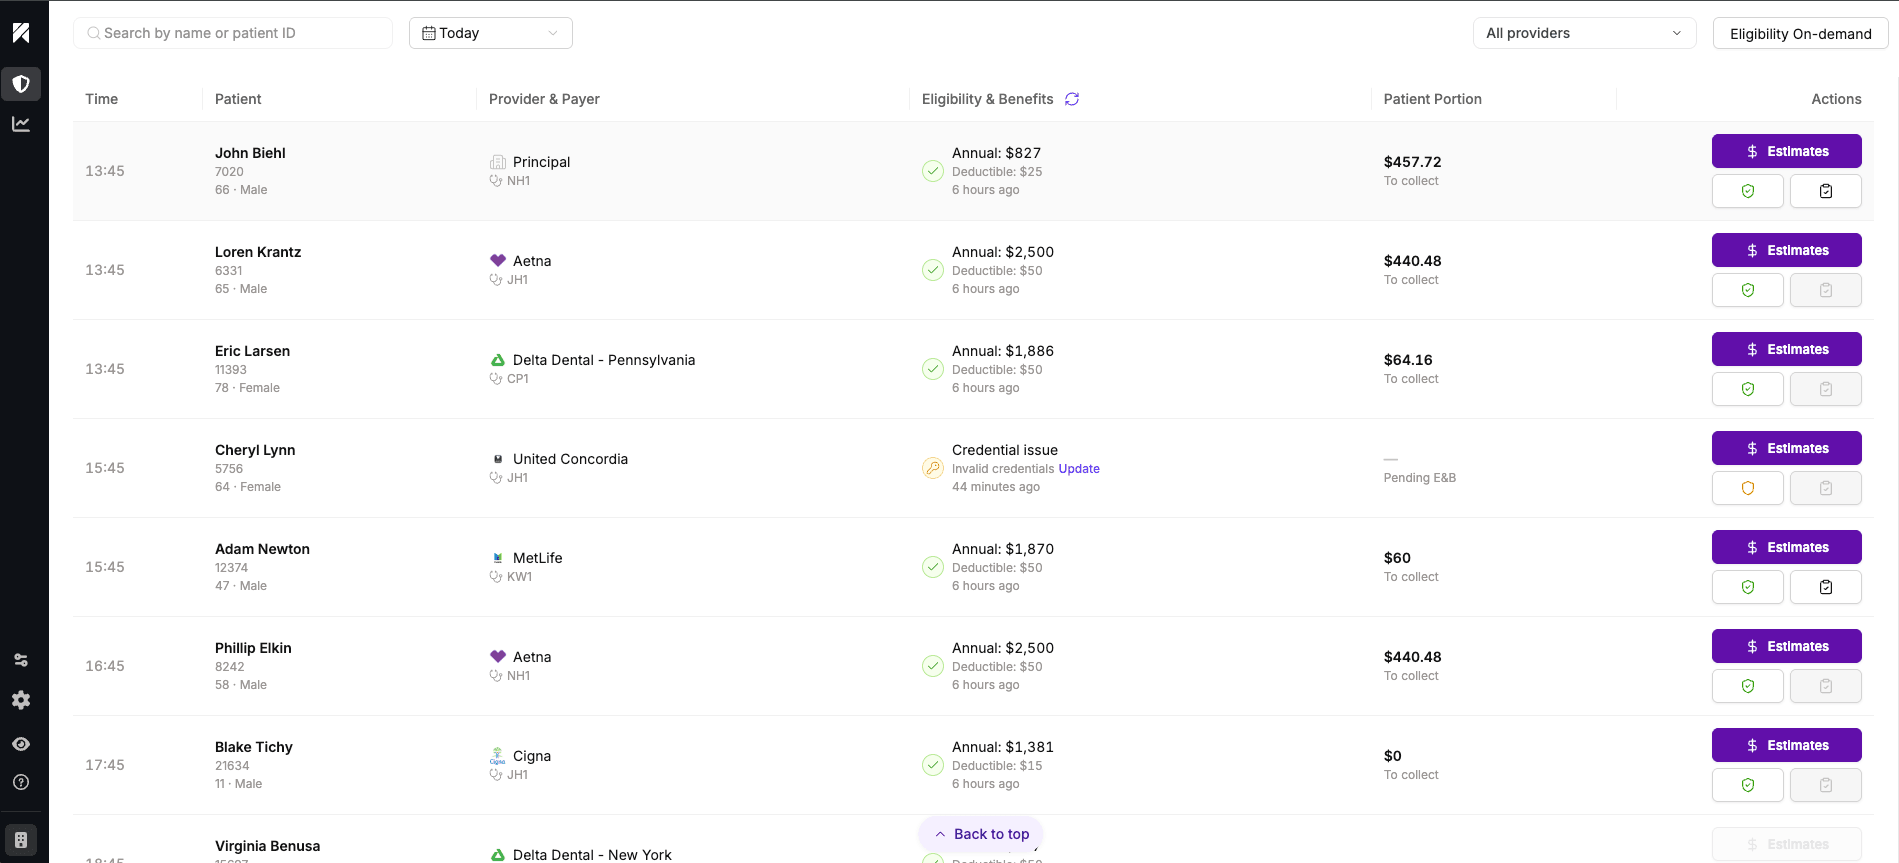Open the shield eligibility section in sidebar

tap(21, 84)
